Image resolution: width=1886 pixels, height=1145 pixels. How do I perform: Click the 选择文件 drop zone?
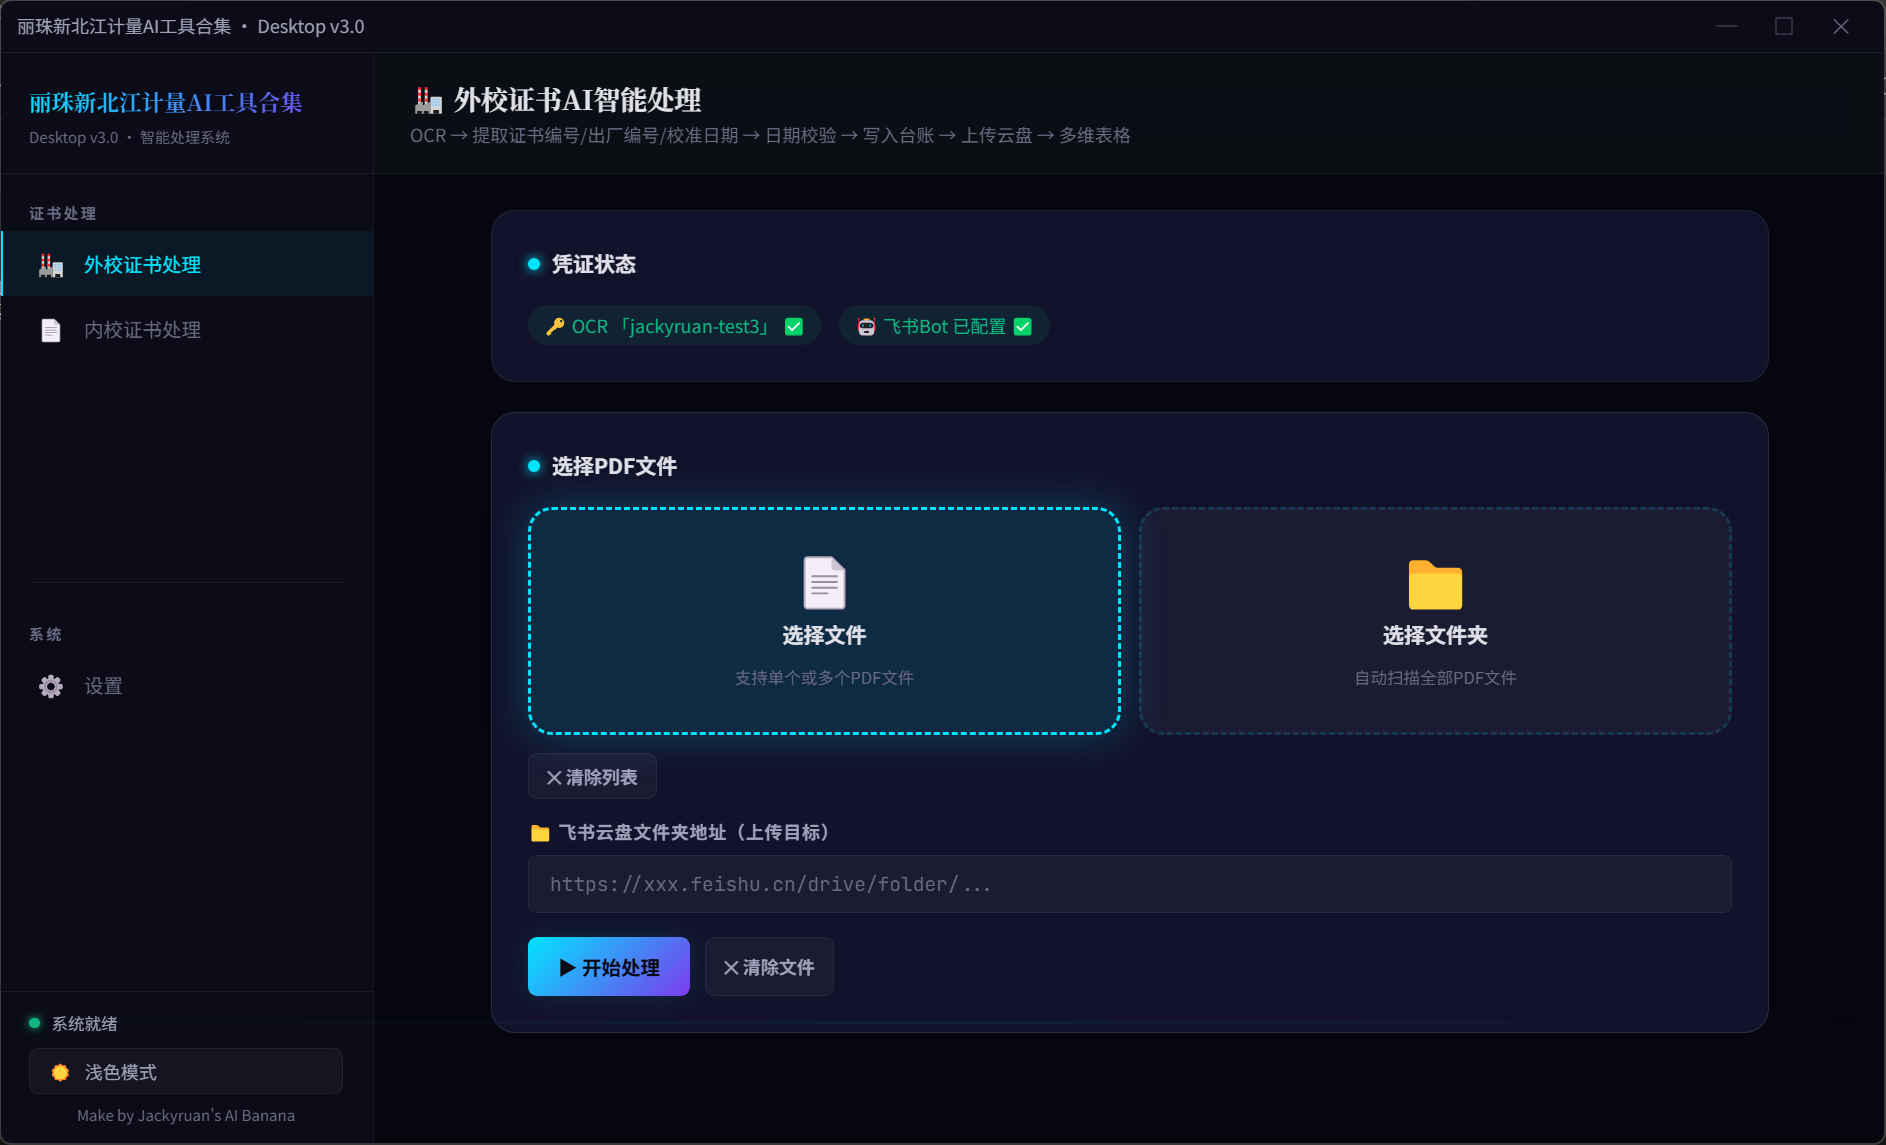pos(824,621)
